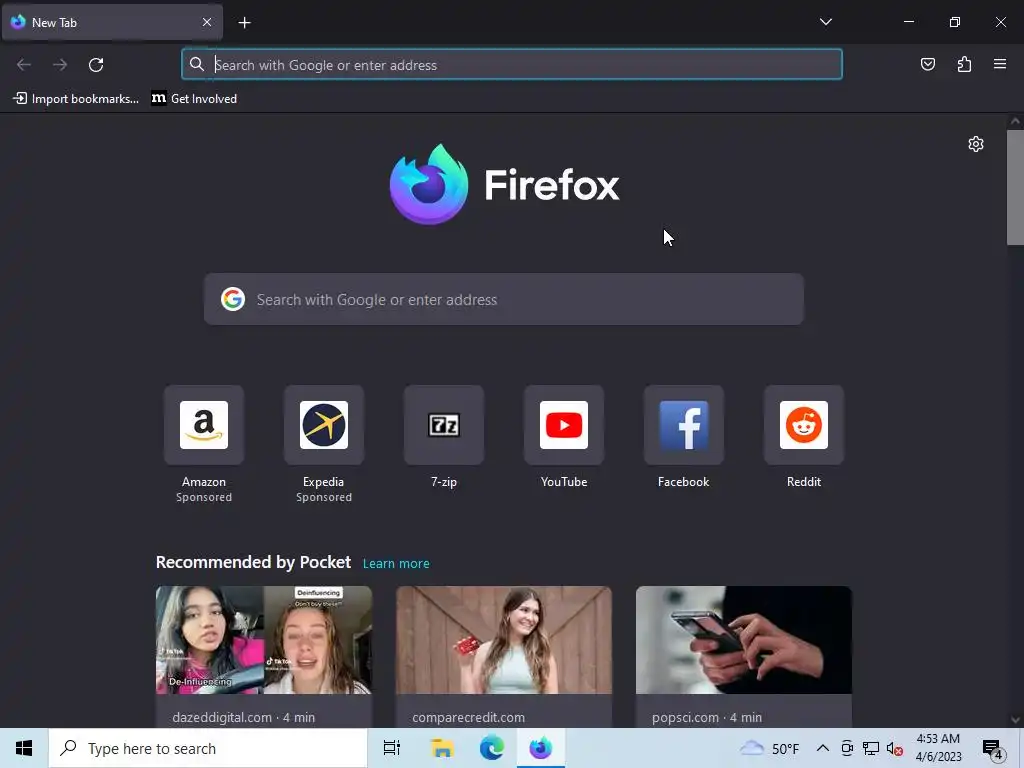Viewport: 1024px width, 768px height.
Task: Click the Learn more Pocket link
Action: click(396, 564)
